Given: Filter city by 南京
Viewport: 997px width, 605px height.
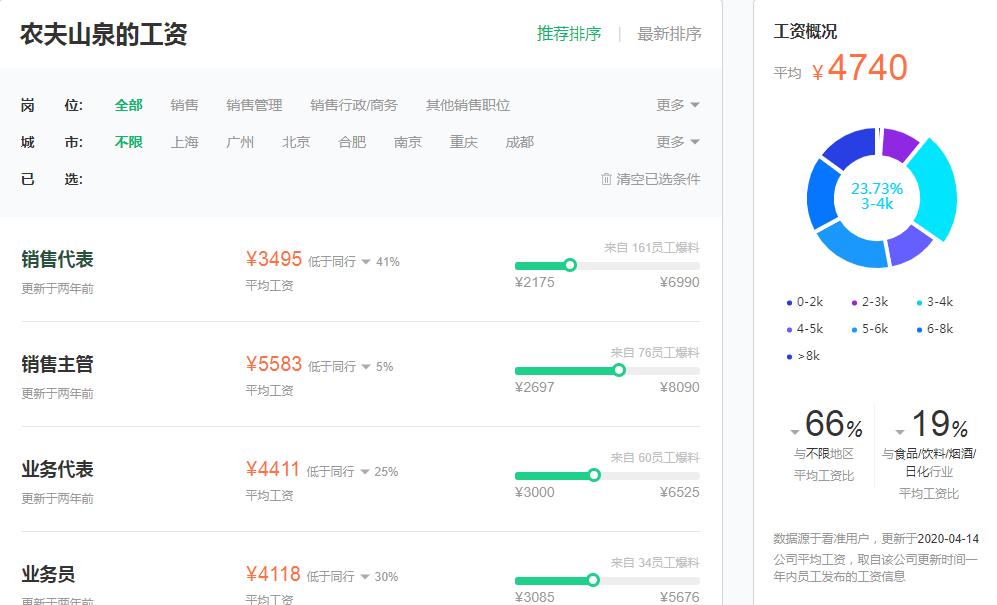Looking at the screenshot, I should pos(408,142).
